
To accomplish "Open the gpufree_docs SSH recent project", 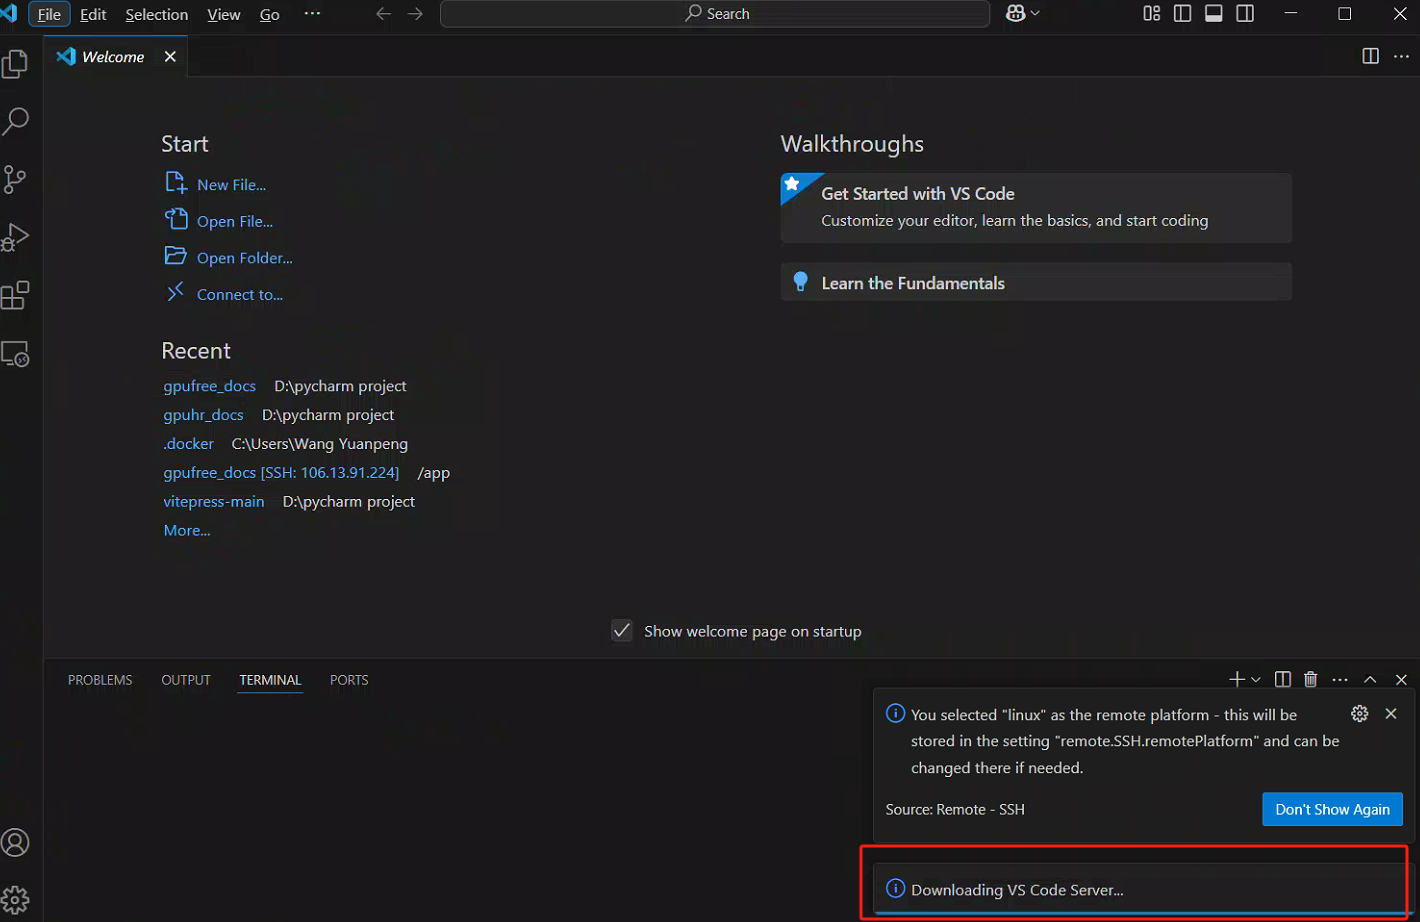I will pos(281,472).
